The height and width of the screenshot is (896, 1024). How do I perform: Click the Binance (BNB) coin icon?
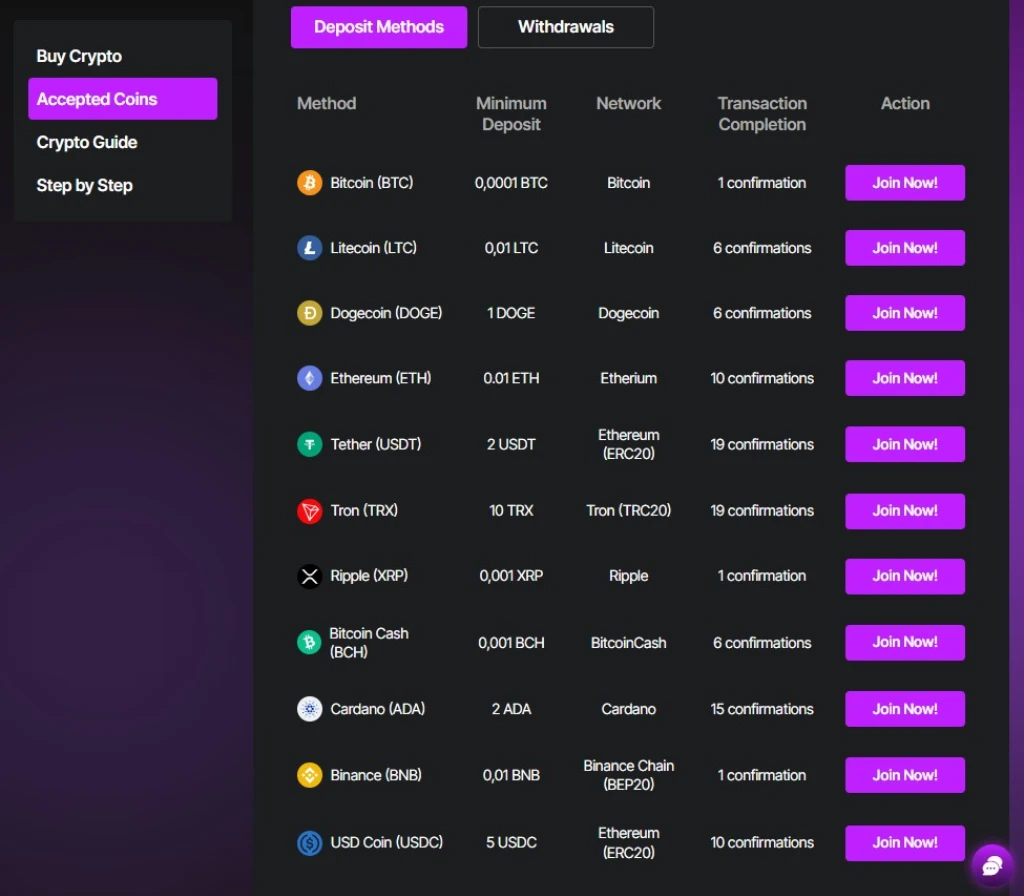[x=310, y=775]
